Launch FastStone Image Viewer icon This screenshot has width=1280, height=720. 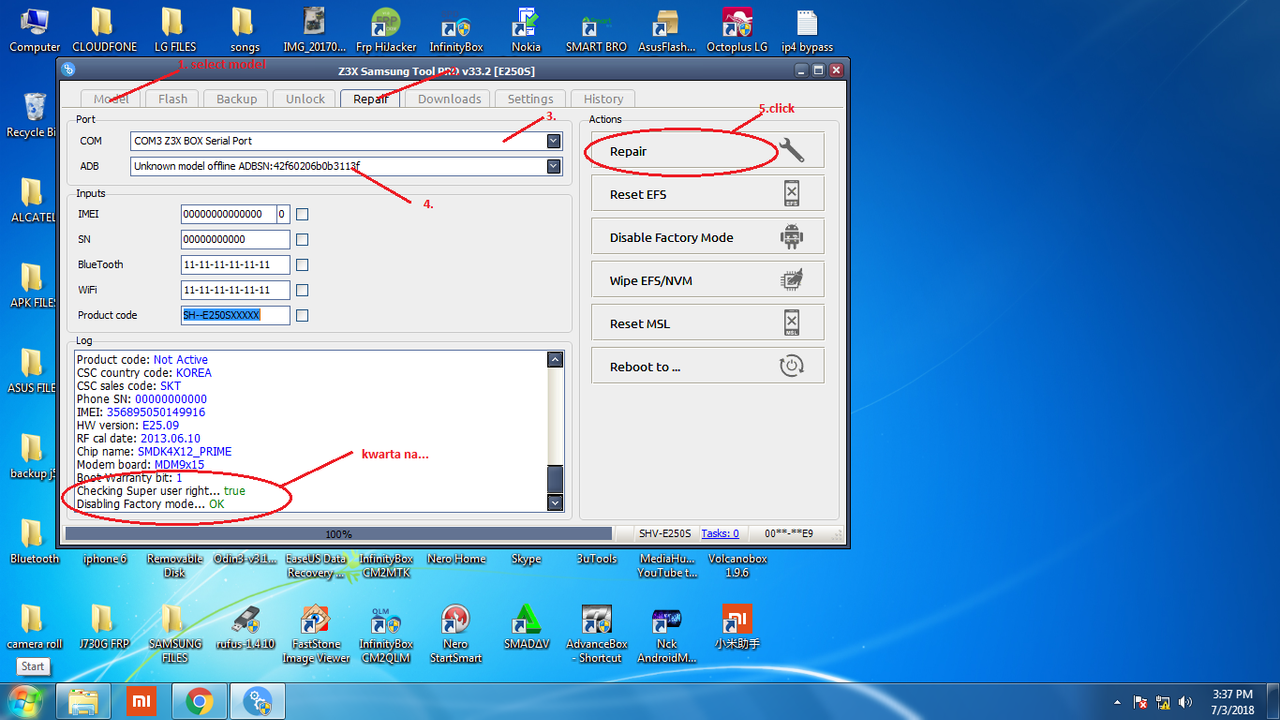coord(316,634)
